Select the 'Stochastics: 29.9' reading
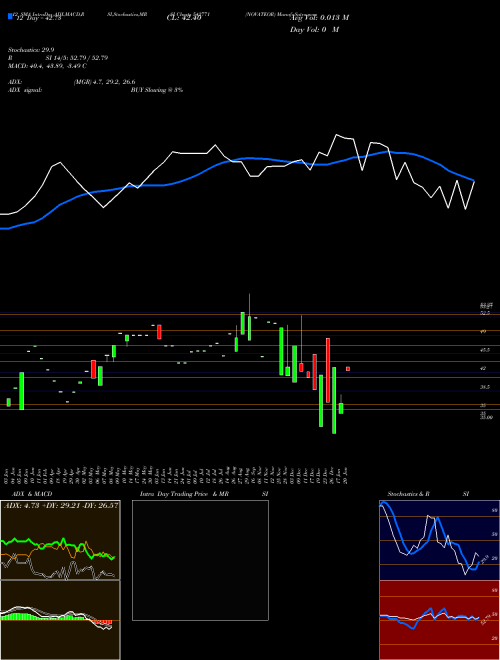Viewport: 500px width, 660px height. [31, 50]
